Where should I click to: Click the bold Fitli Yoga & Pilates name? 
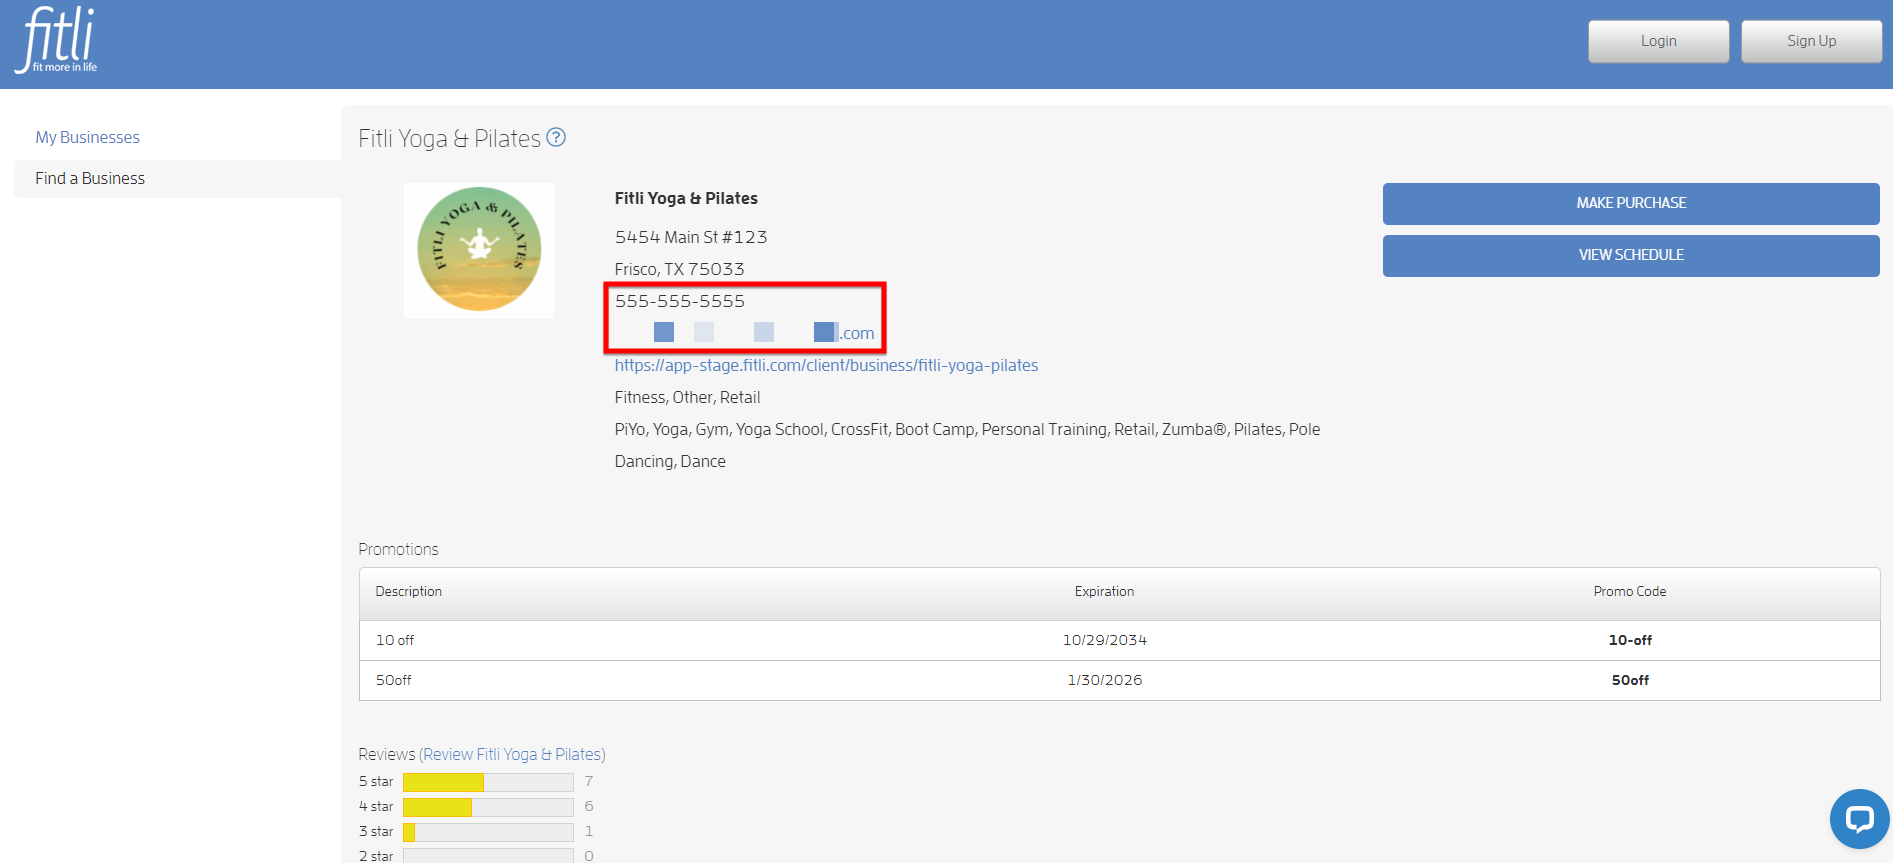click(x=686, y=198)
